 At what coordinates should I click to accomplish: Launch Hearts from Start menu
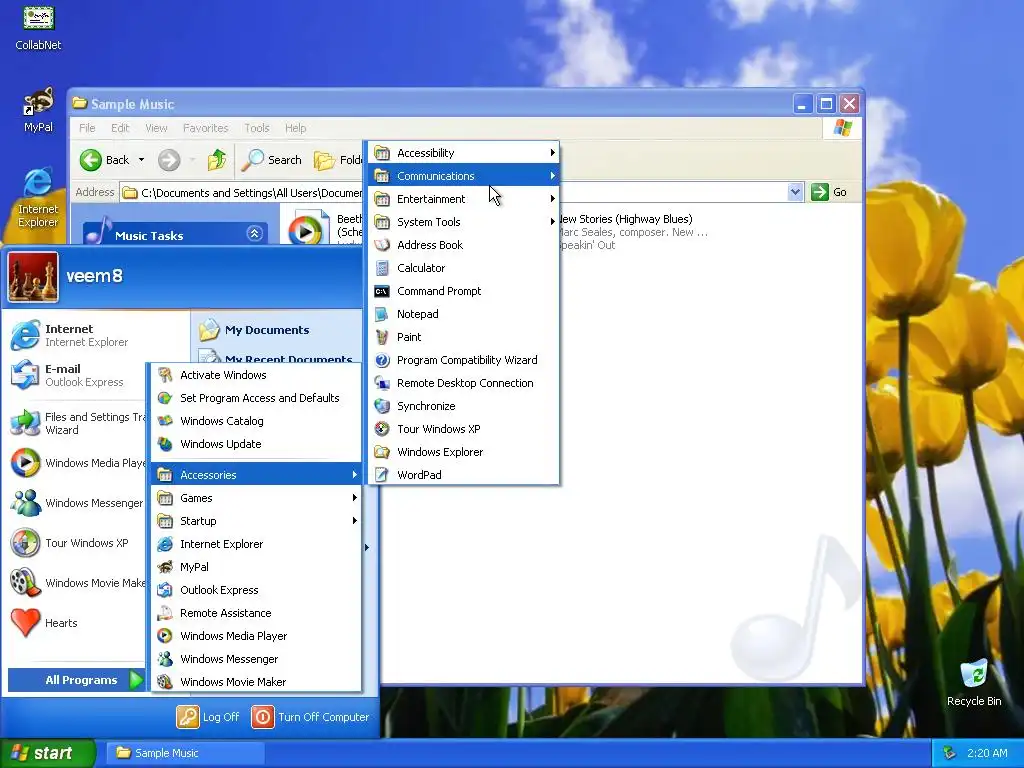[77, 622]
